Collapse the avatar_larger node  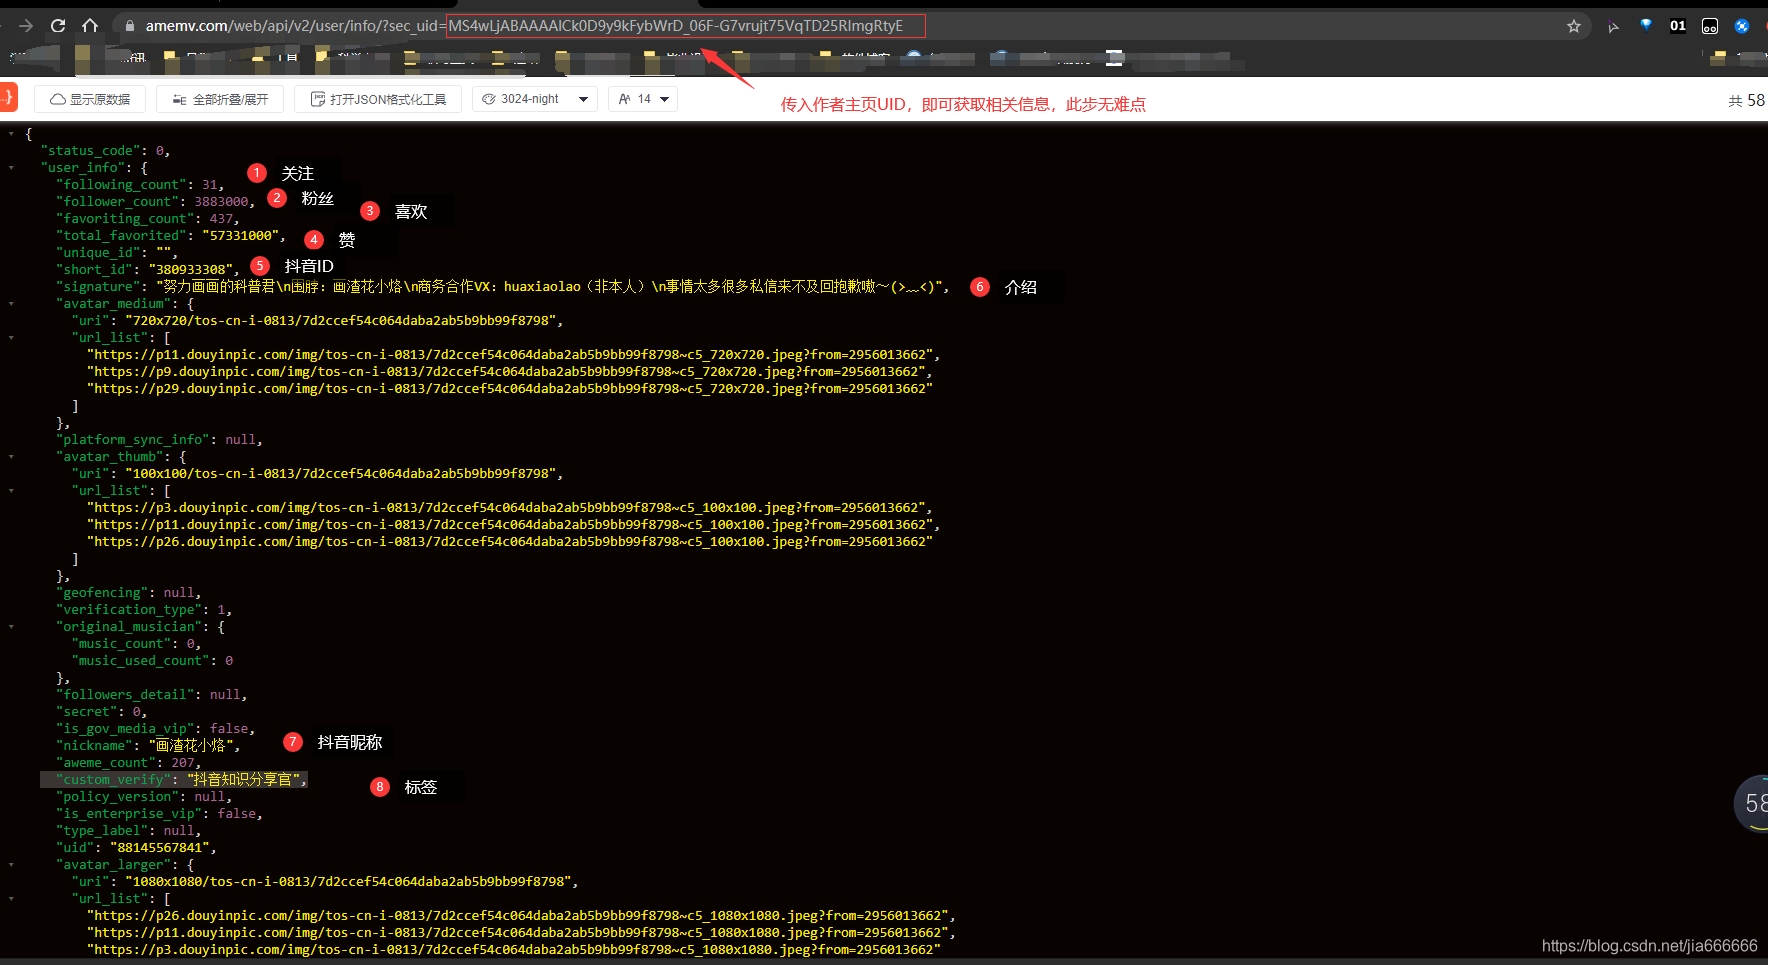pyautogui.click(x=11, y=865)
